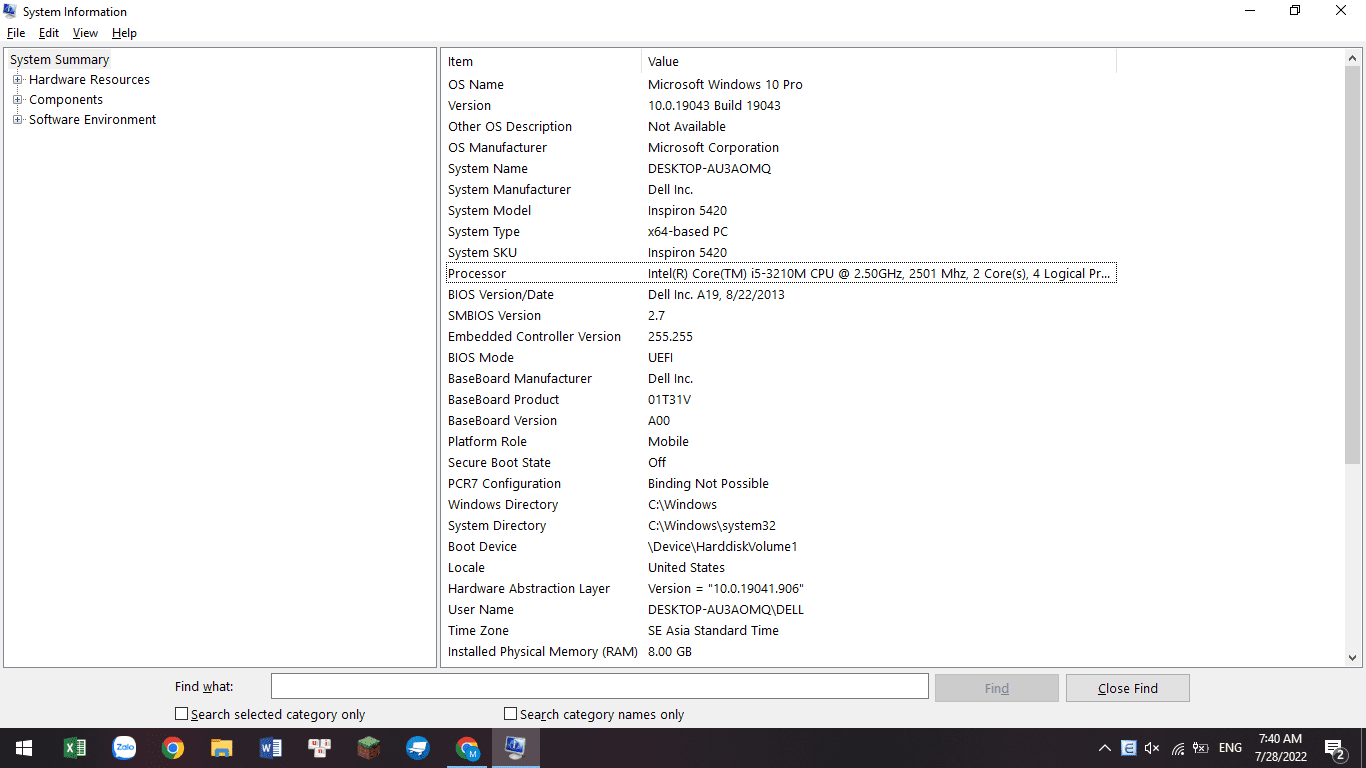Select the 'Secure Boot State' item

tap(499, 463)
